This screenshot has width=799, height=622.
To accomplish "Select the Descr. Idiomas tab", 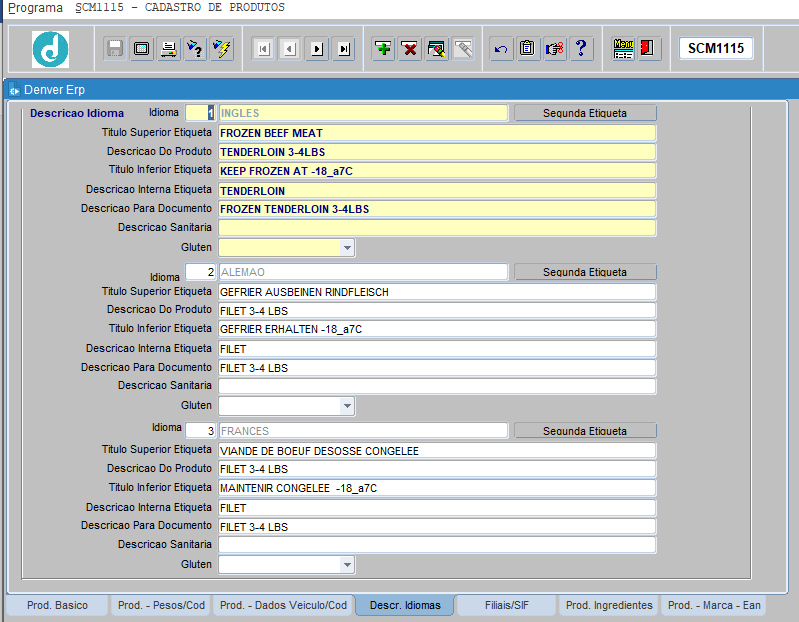I will click(405, 605).
